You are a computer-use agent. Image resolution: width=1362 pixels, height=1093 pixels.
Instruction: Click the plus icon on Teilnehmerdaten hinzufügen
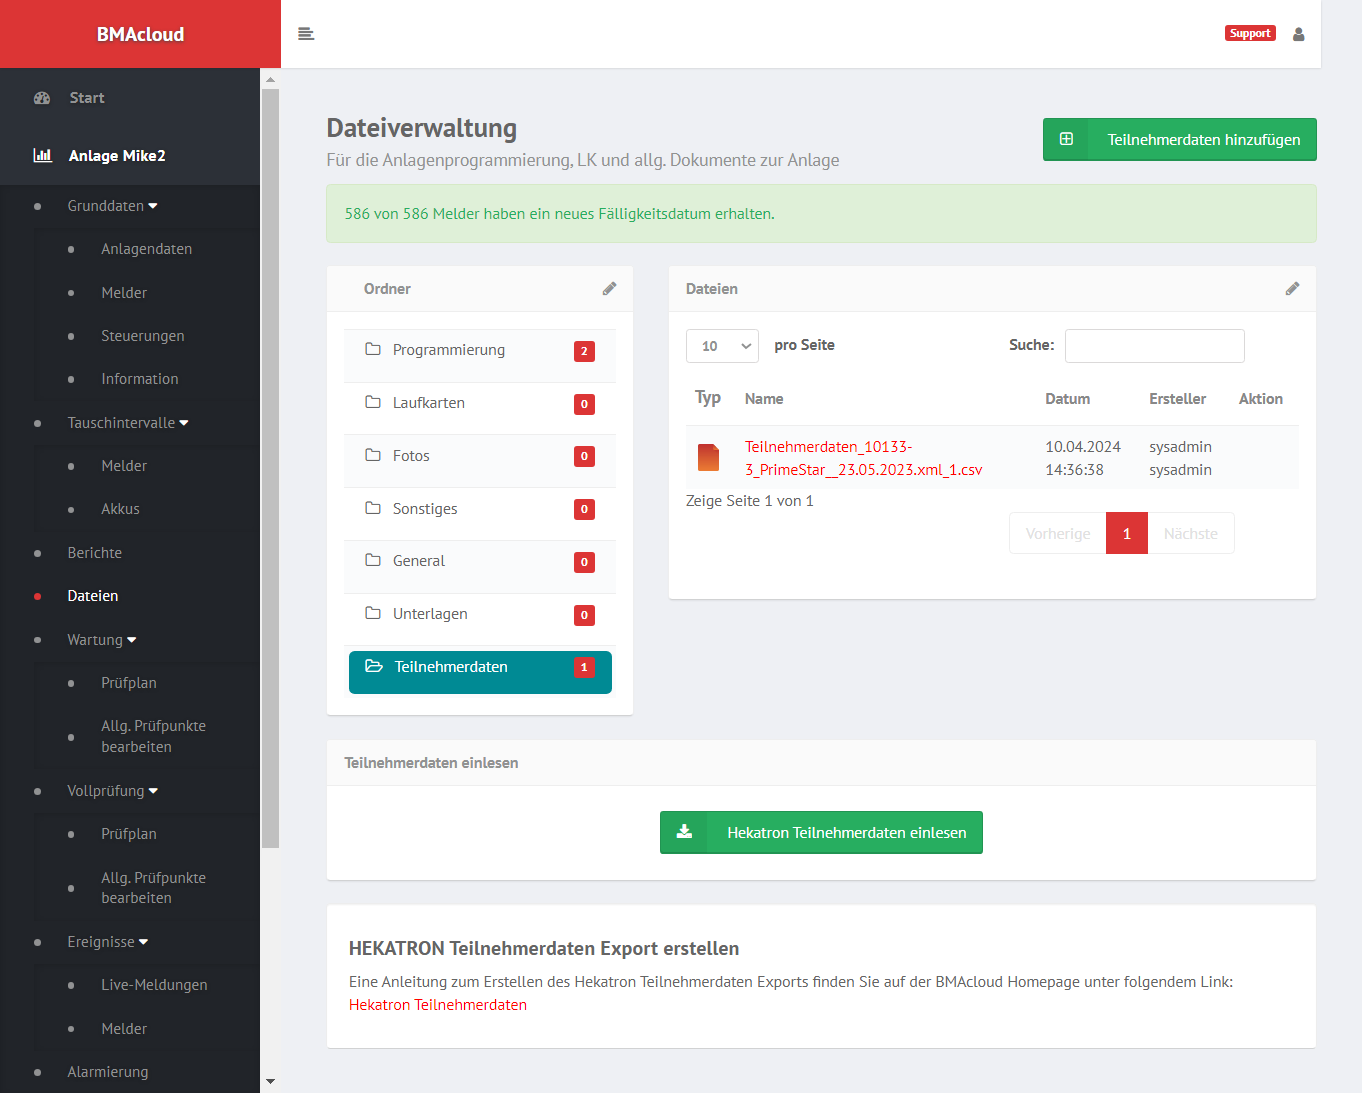(1067, 139)
